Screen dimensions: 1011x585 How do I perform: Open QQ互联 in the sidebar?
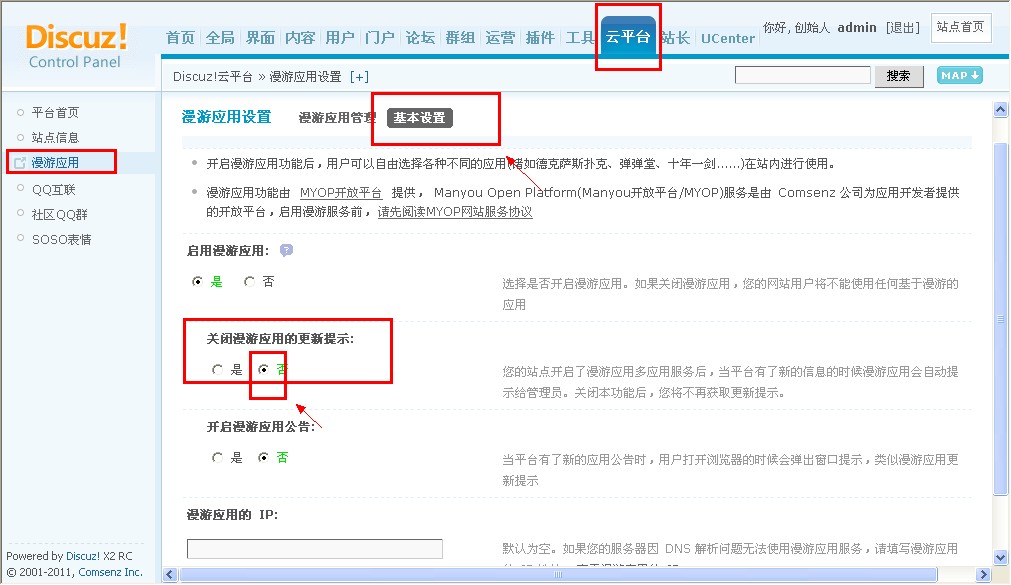point(54,190)
